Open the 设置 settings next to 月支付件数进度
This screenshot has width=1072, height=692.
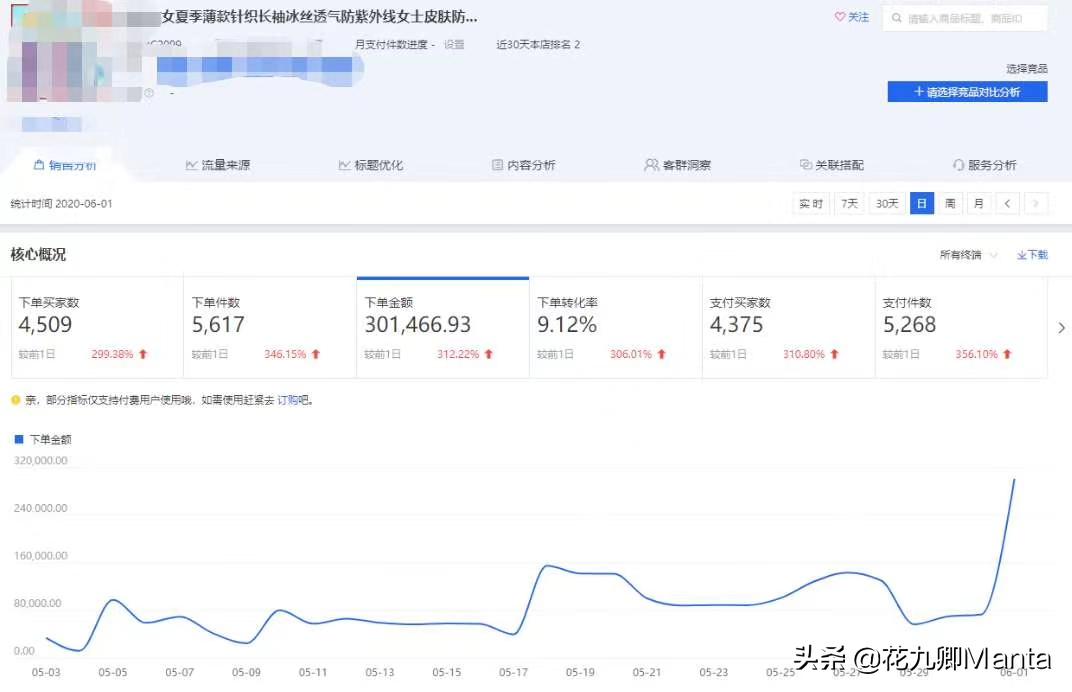(x=456, y=44)
